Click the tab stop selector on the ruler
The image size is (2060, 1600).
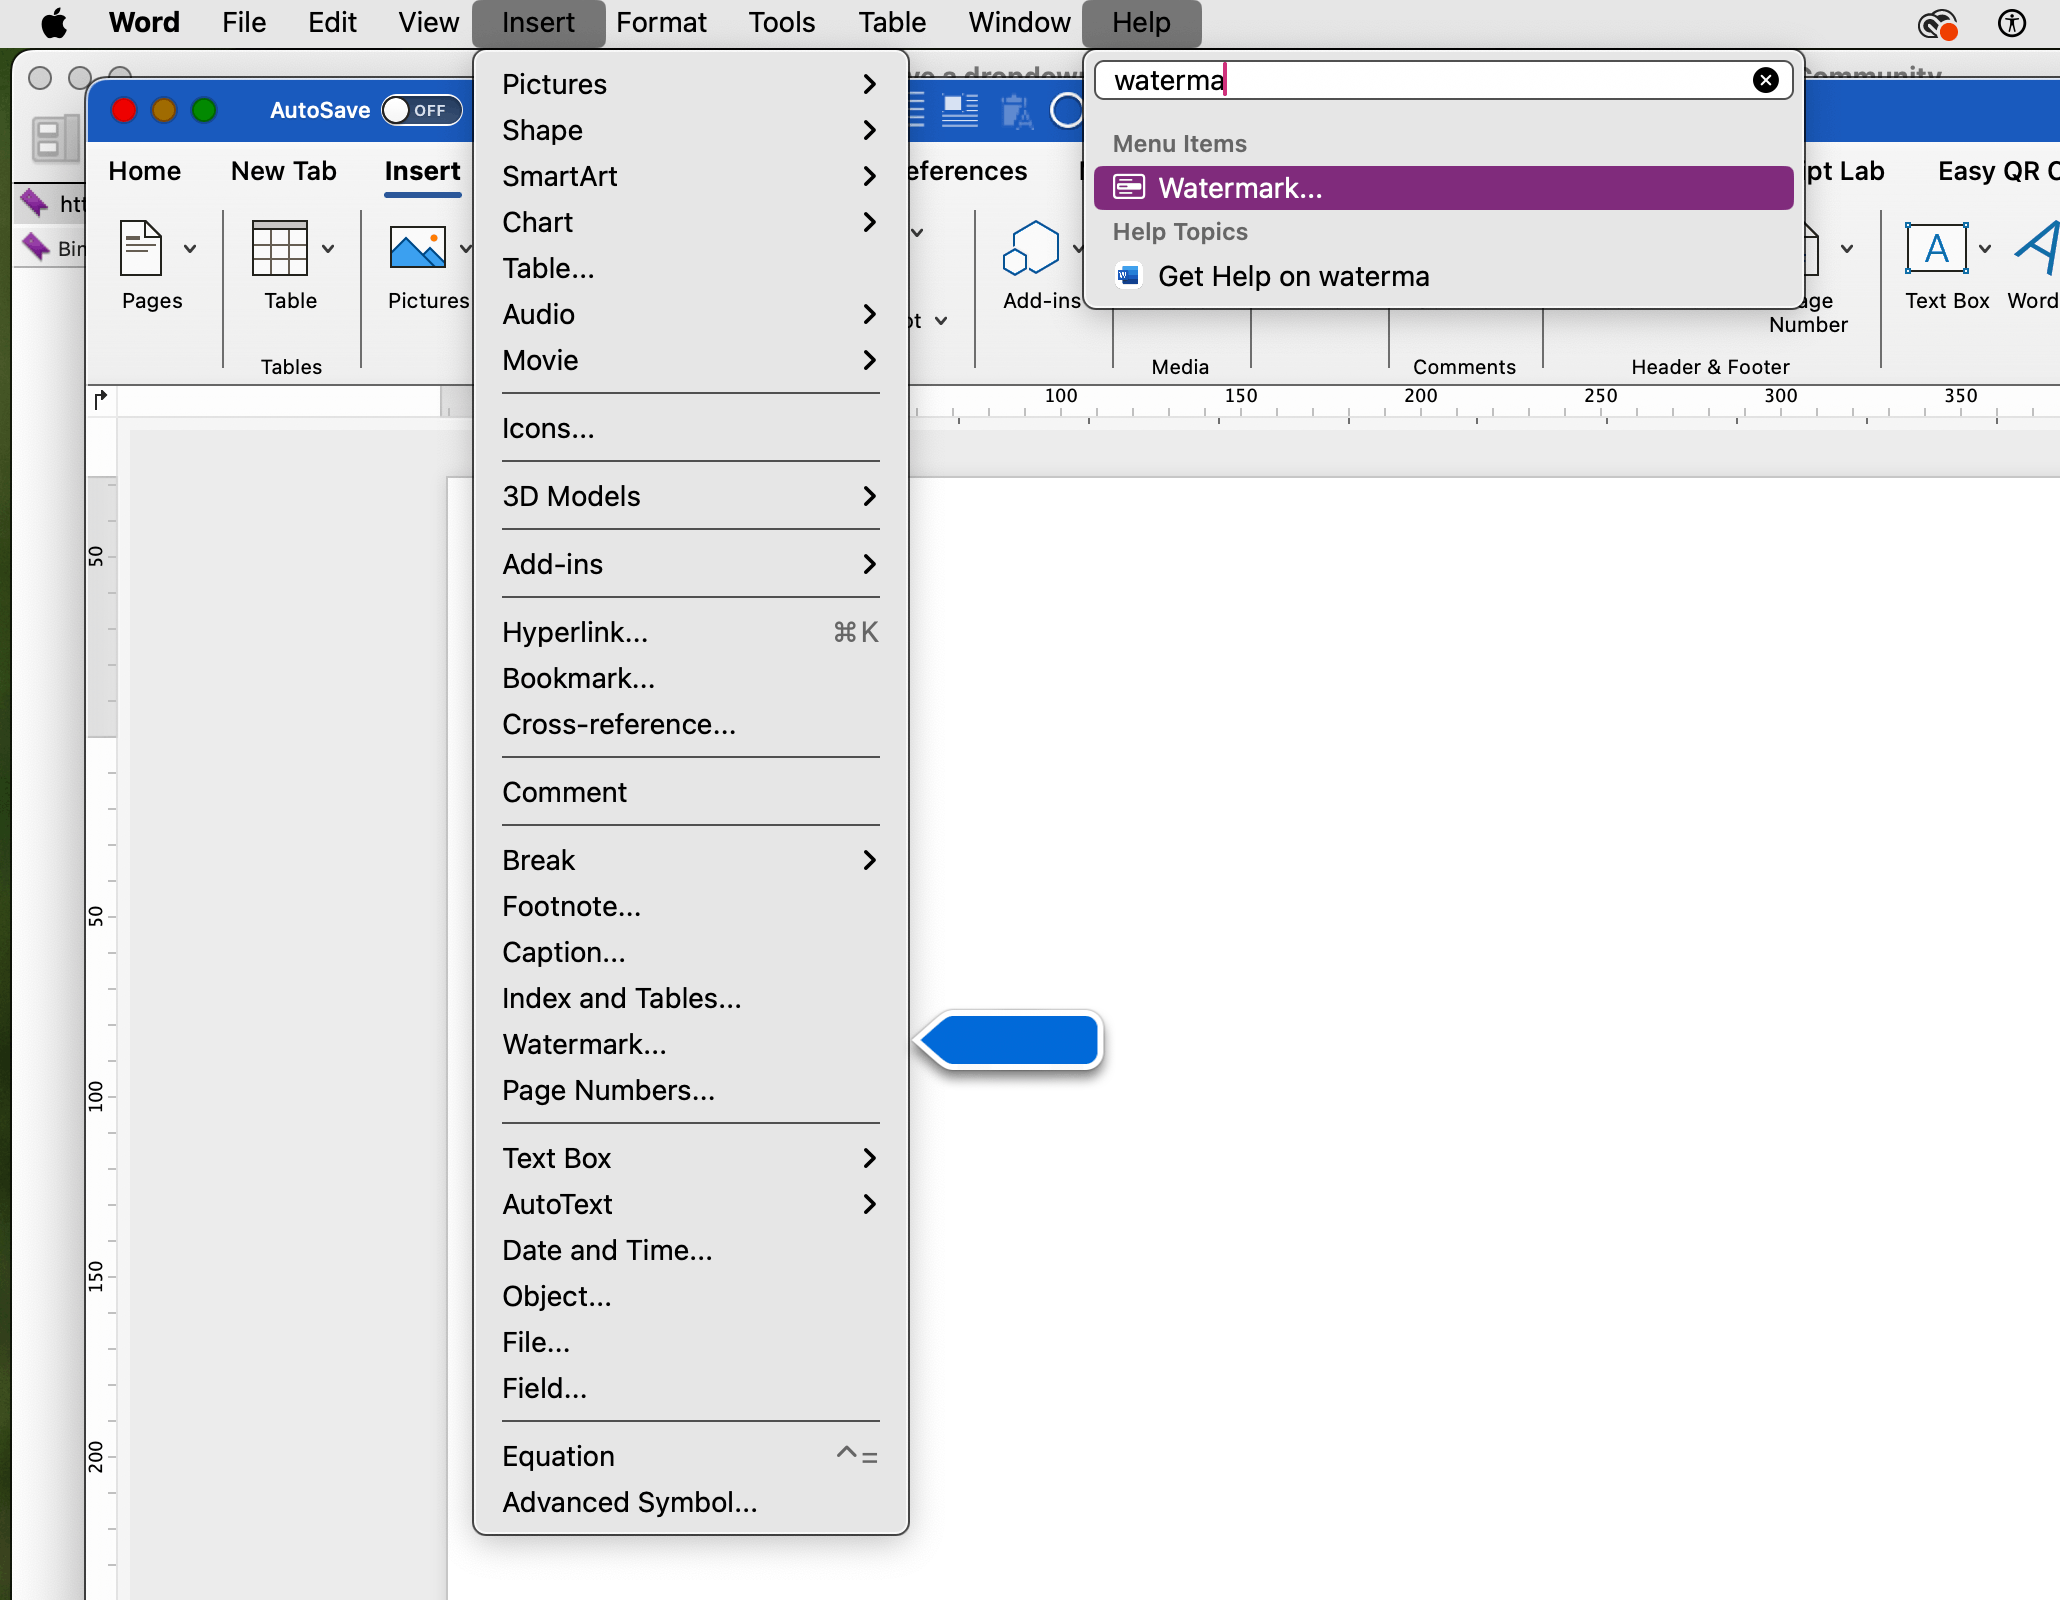click(x=101, y=400)
